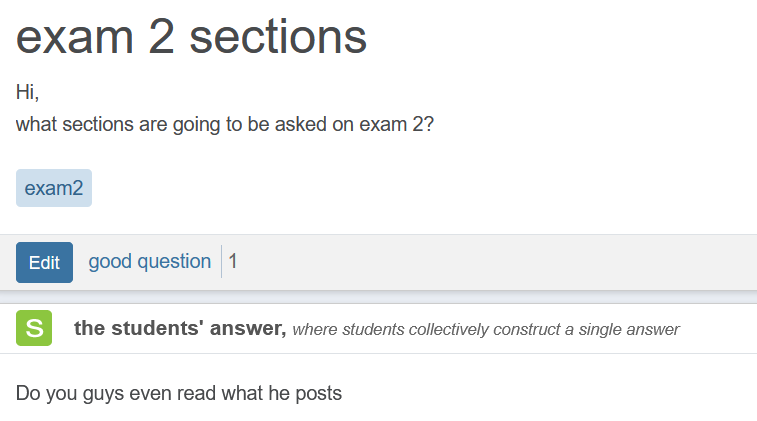
Task: Click the good question count 1
Action: tap(233, 262)
